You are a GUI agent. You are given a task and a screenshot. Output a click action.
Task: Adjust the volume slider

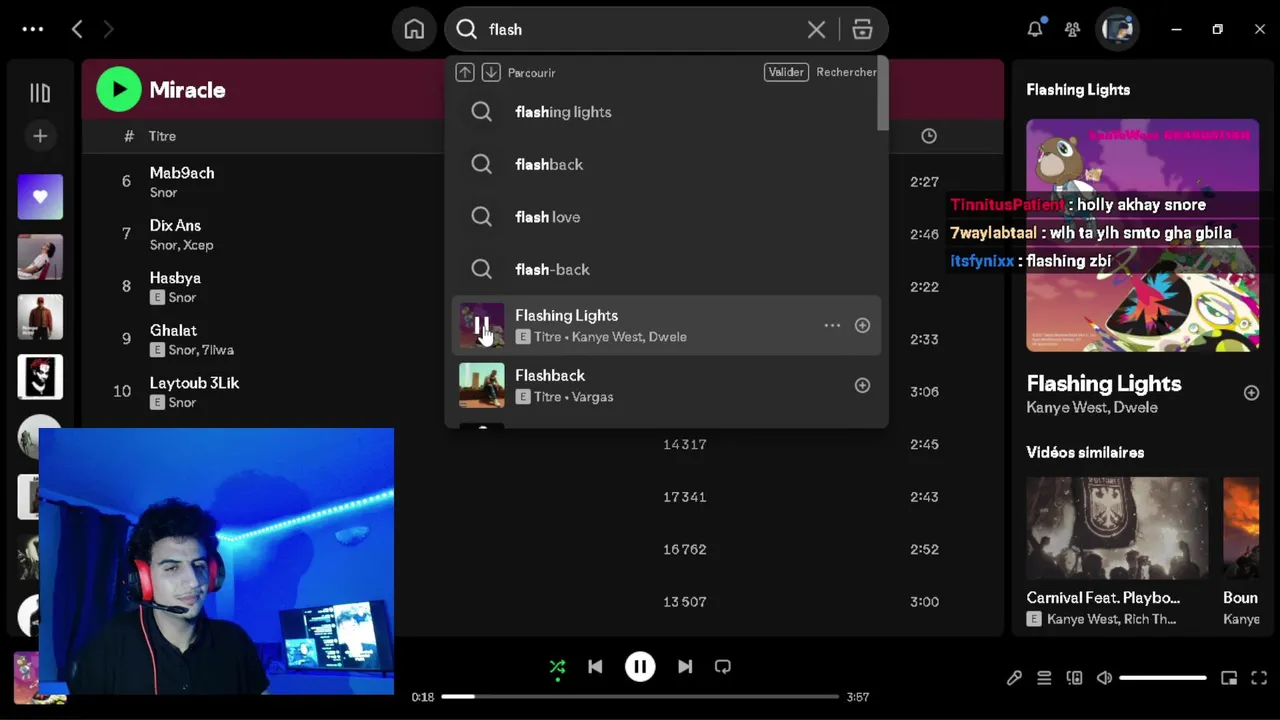(1163, 678)
